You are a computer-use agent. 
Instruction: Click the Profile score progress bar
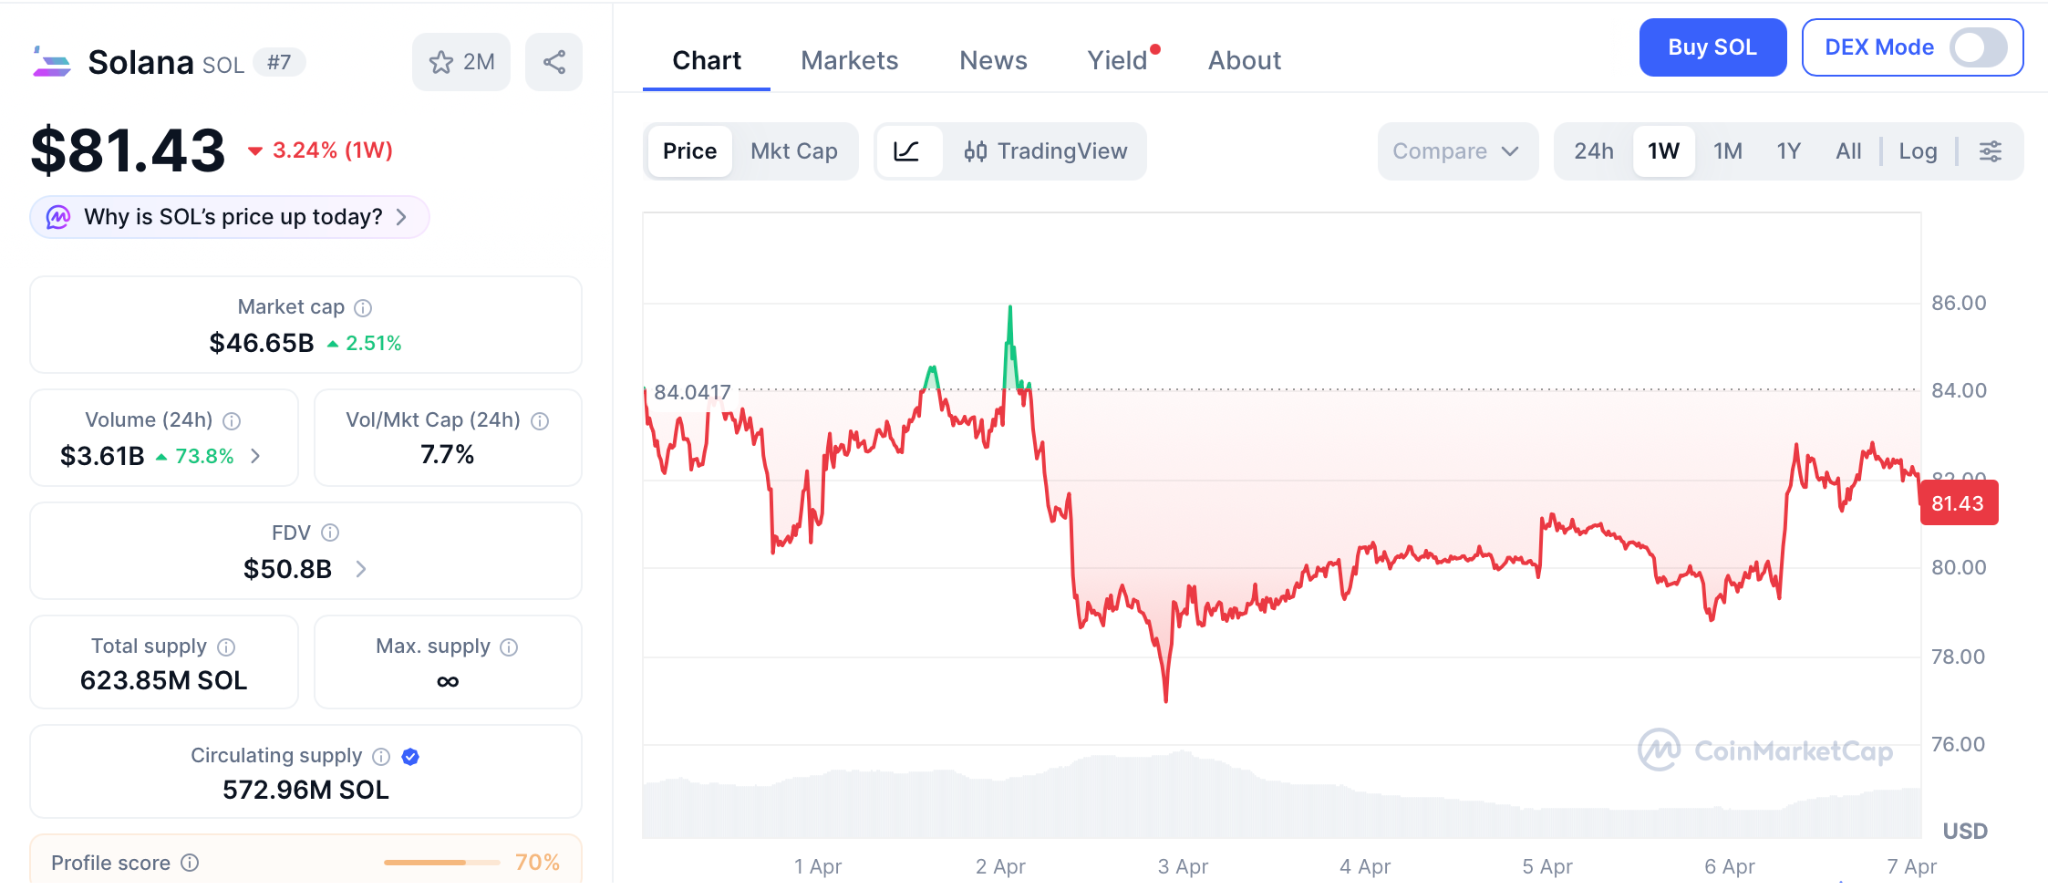pos(441,862)
